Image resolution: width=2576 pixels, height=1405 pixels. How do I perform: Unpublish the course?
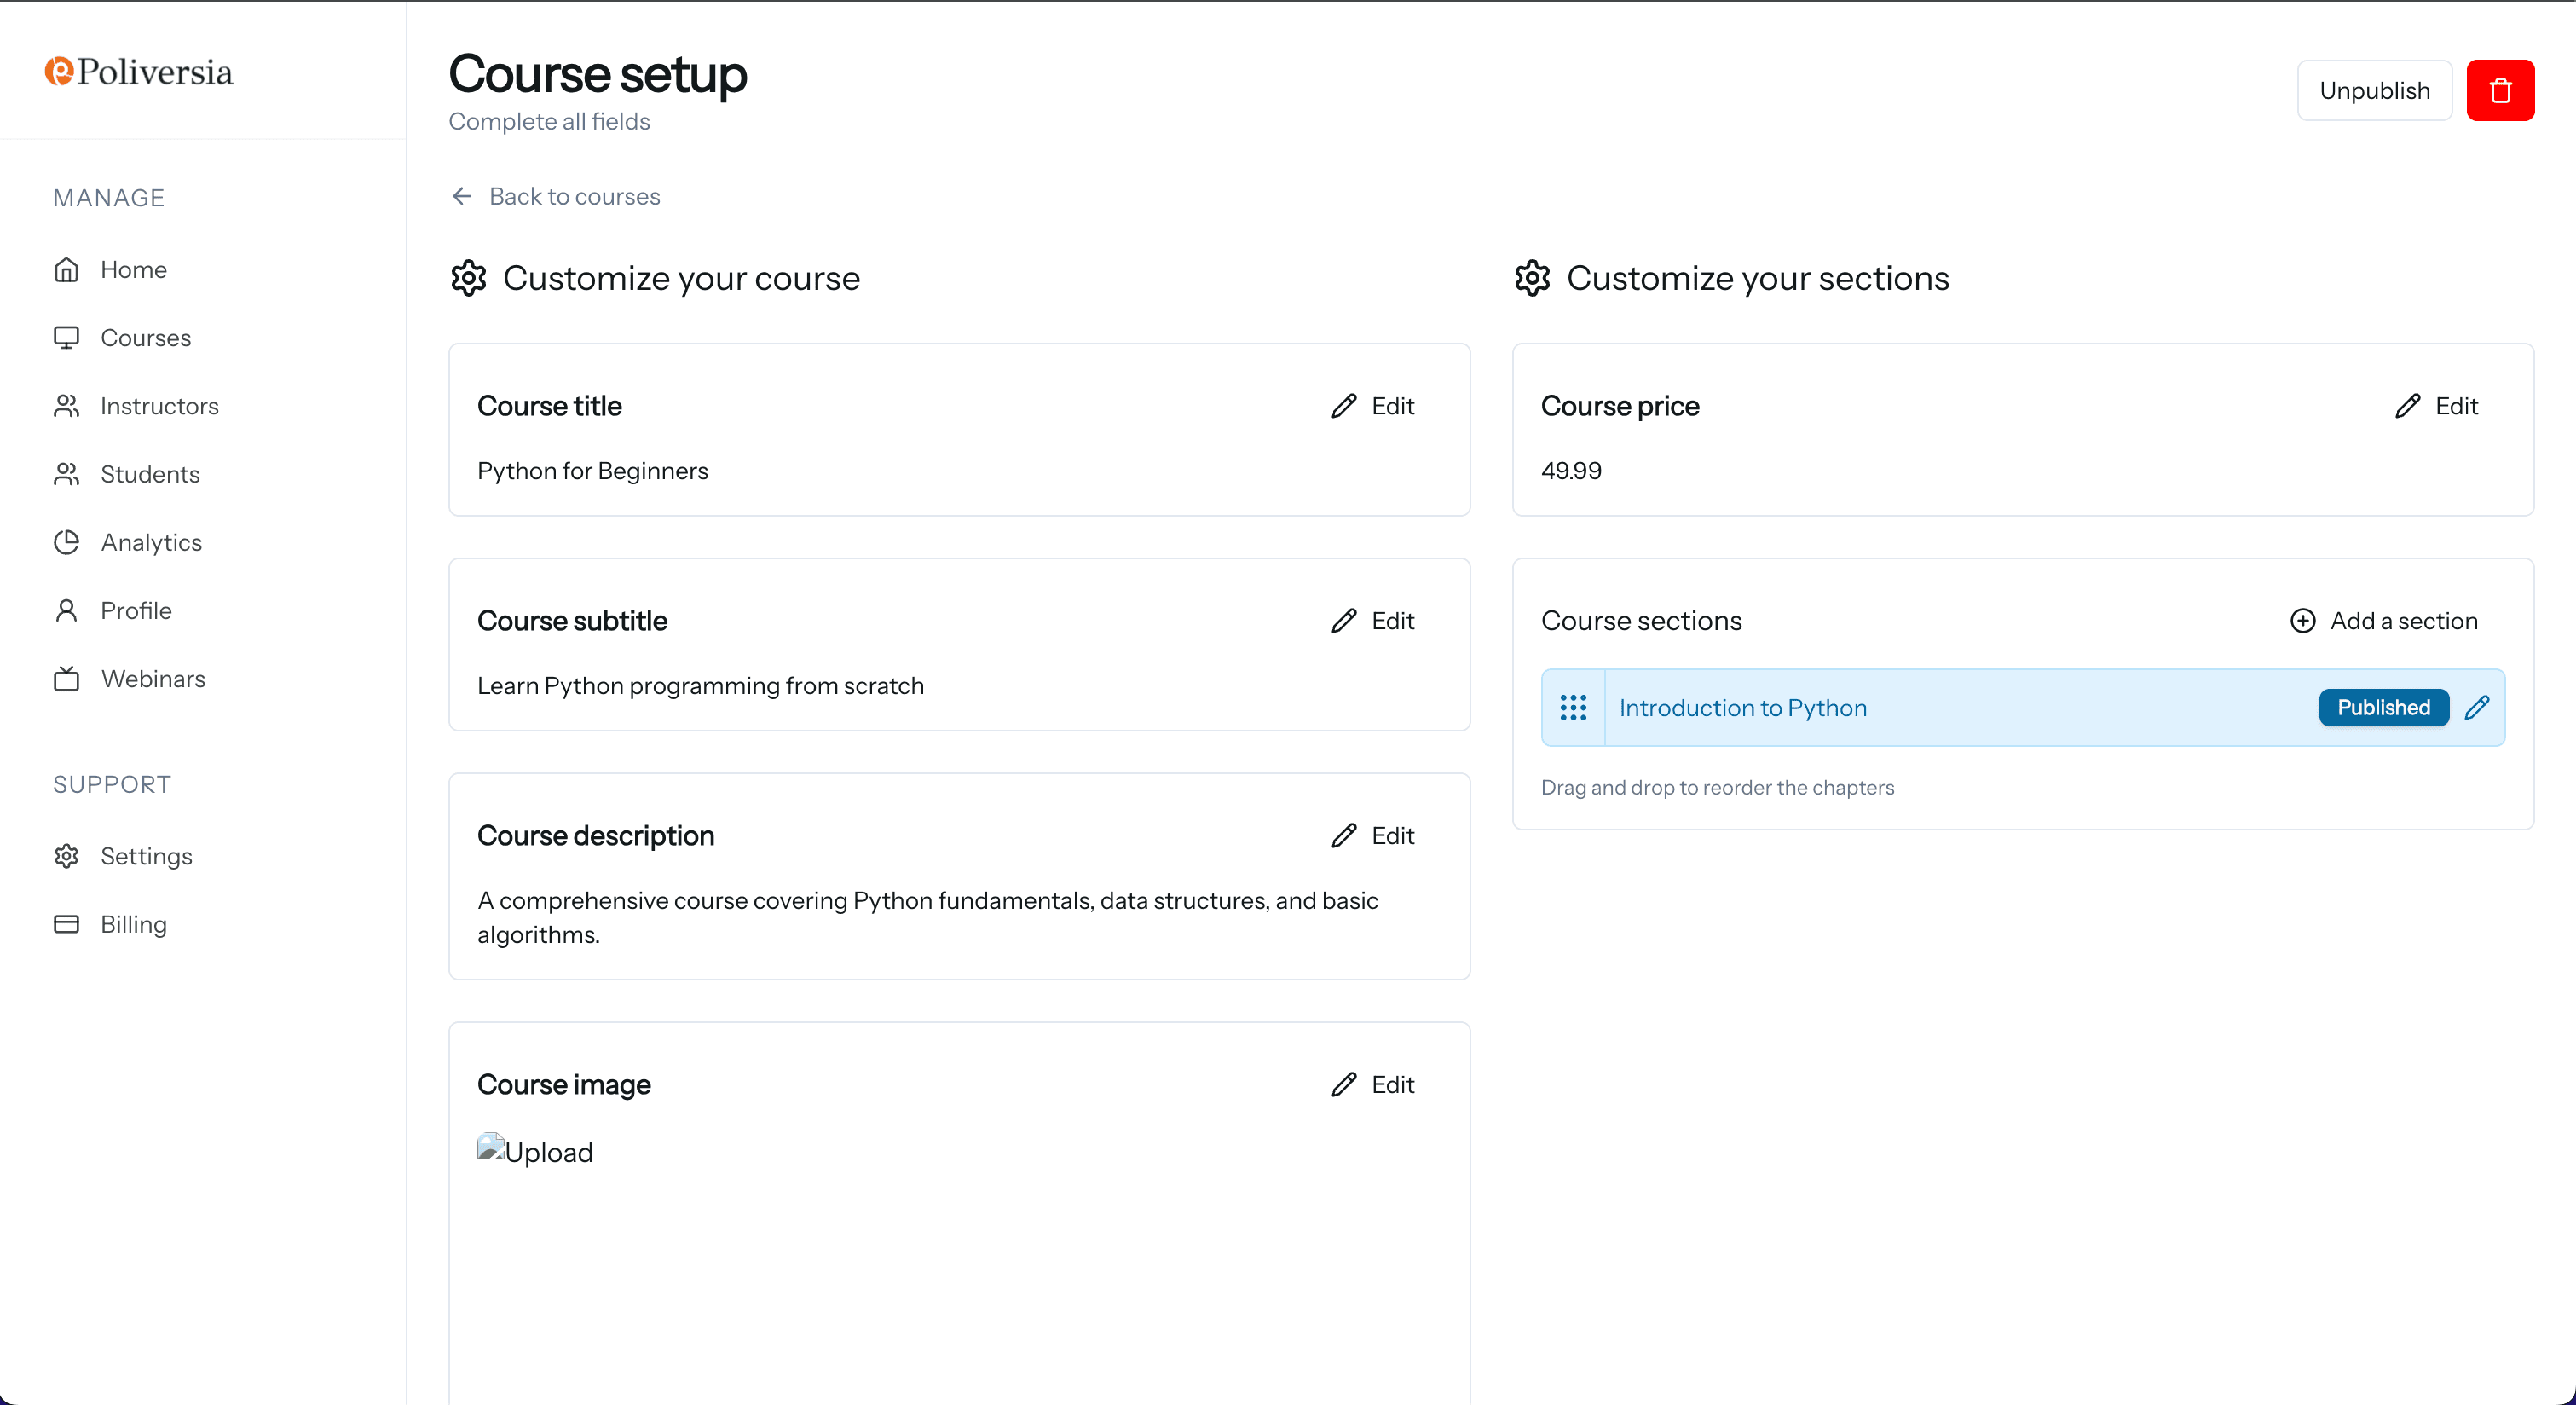click(x=2373, y=90)
